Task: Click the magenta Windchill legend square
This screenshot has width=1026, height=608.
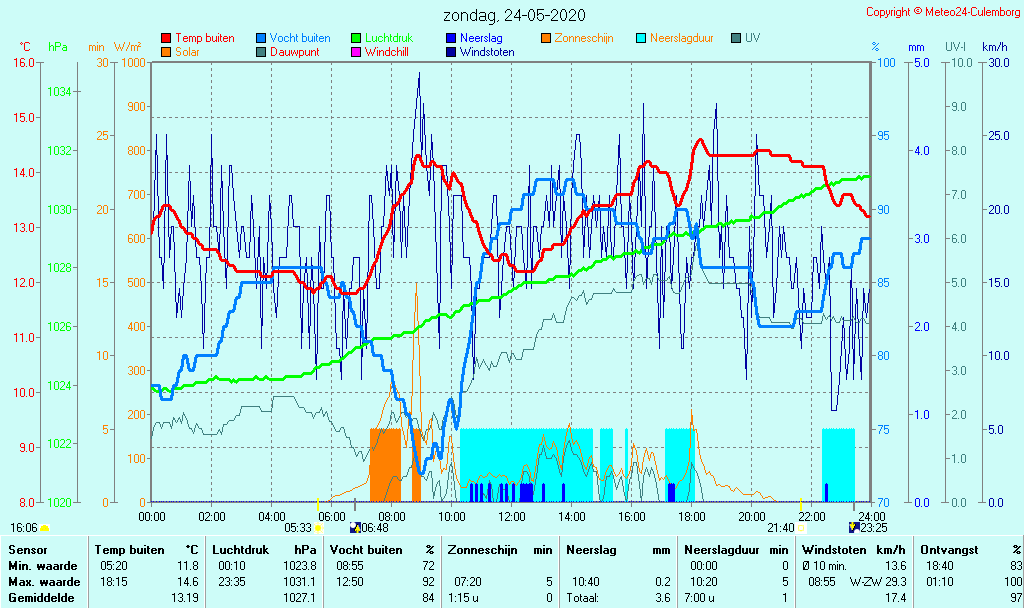Action: (x=356, y=52)
